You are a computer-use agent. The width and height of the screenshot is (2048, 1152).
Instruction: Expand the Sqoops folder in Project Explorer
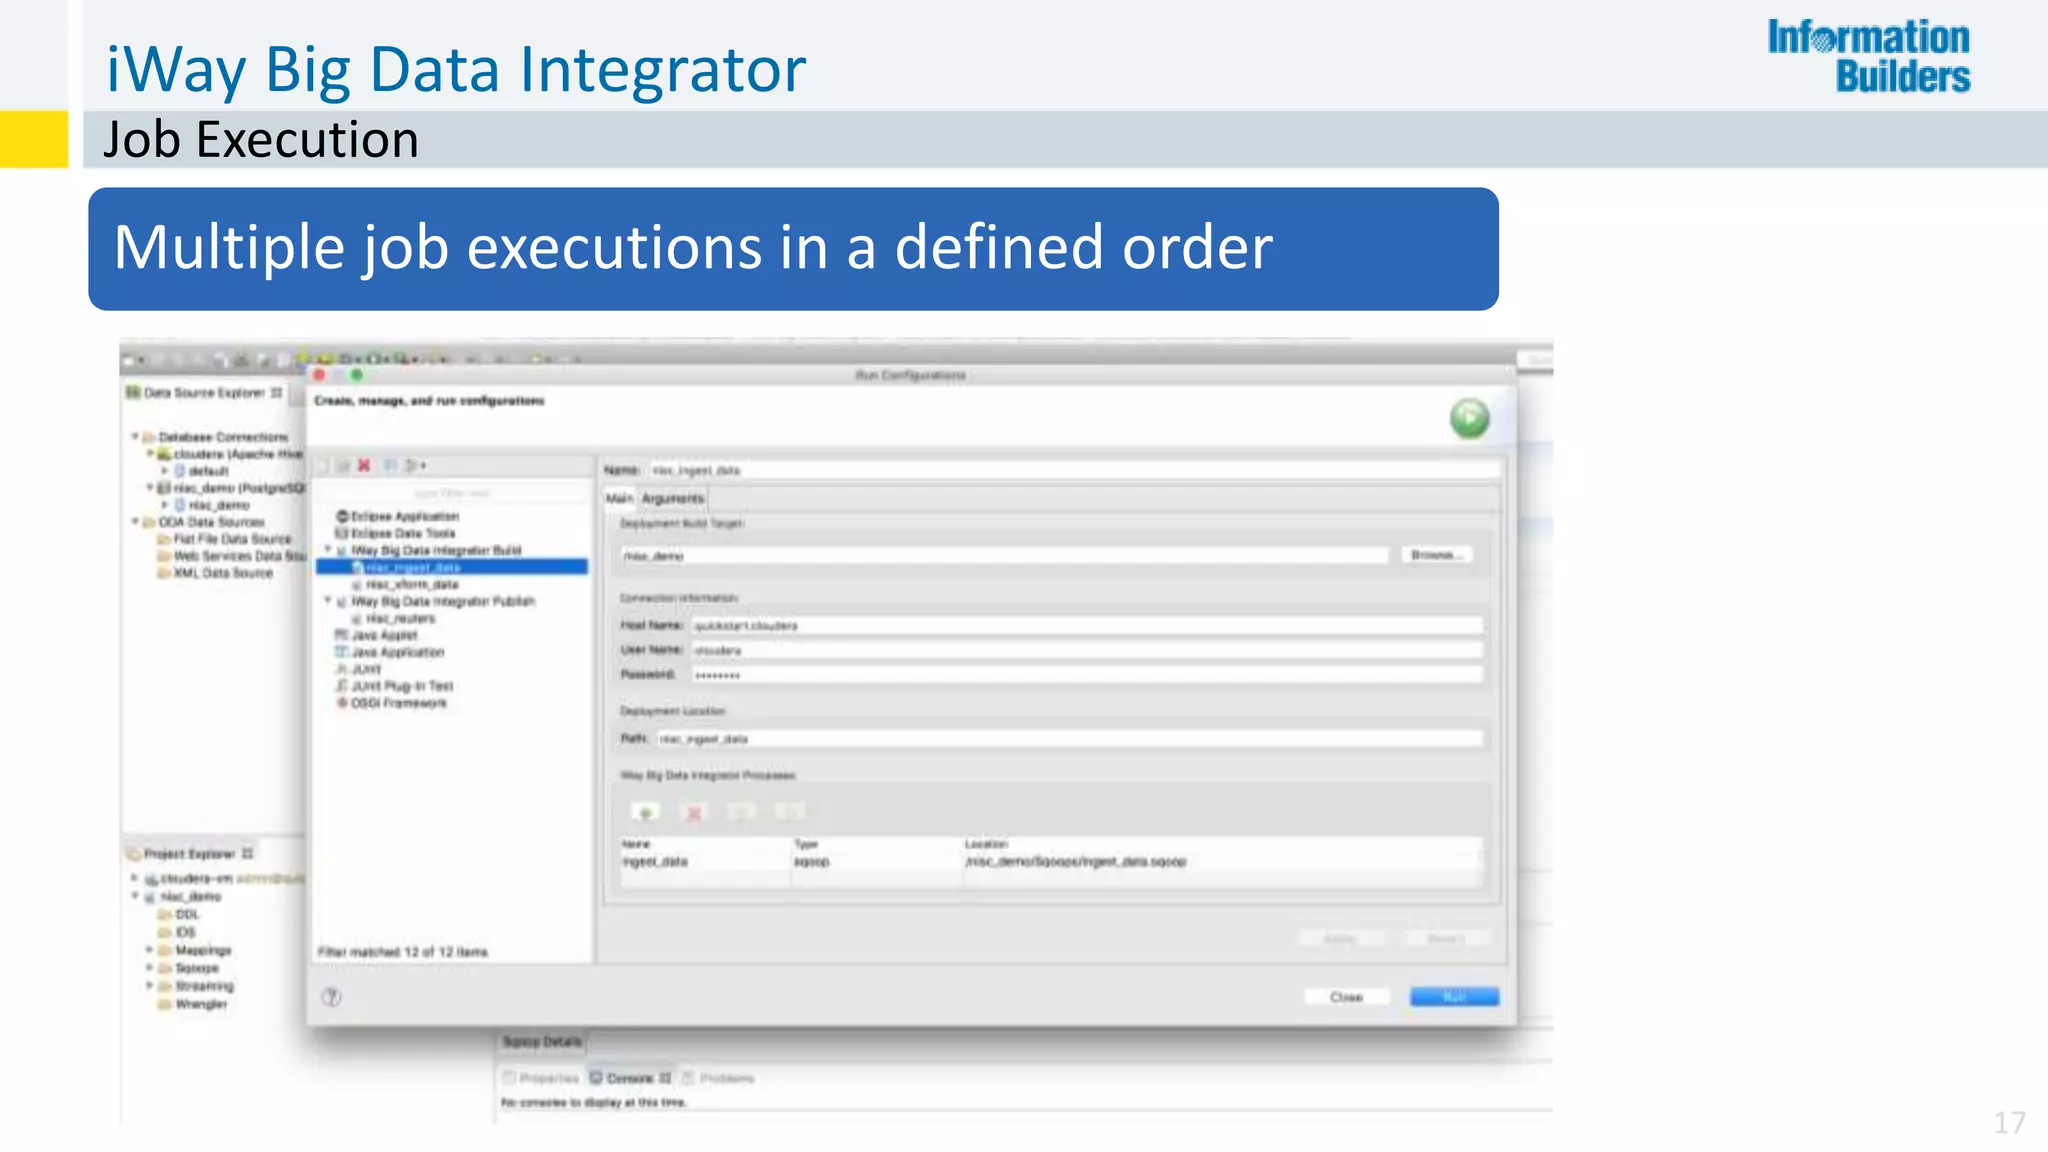coord(149,968)
